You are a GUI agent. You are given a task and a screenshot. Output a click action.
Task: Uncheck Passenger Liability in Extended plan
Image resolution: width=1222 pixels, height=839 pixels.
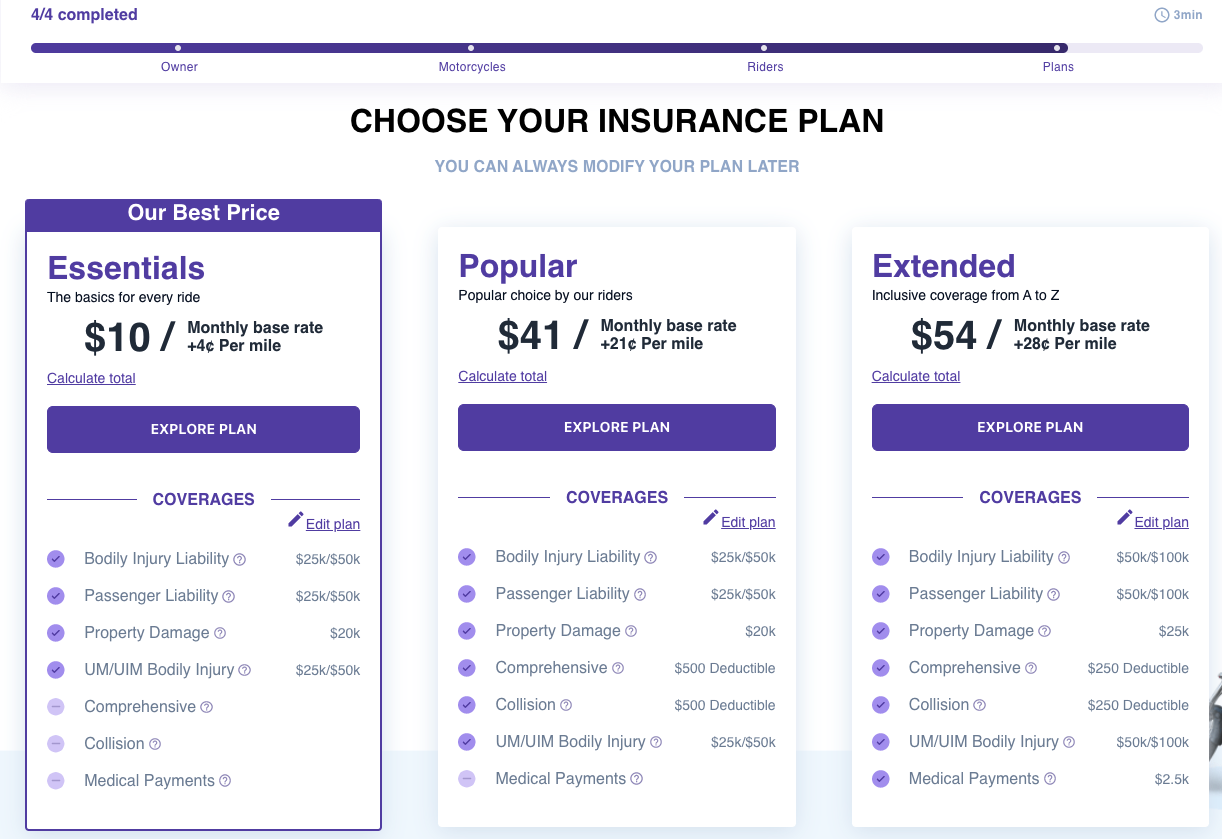pos(881,594)
